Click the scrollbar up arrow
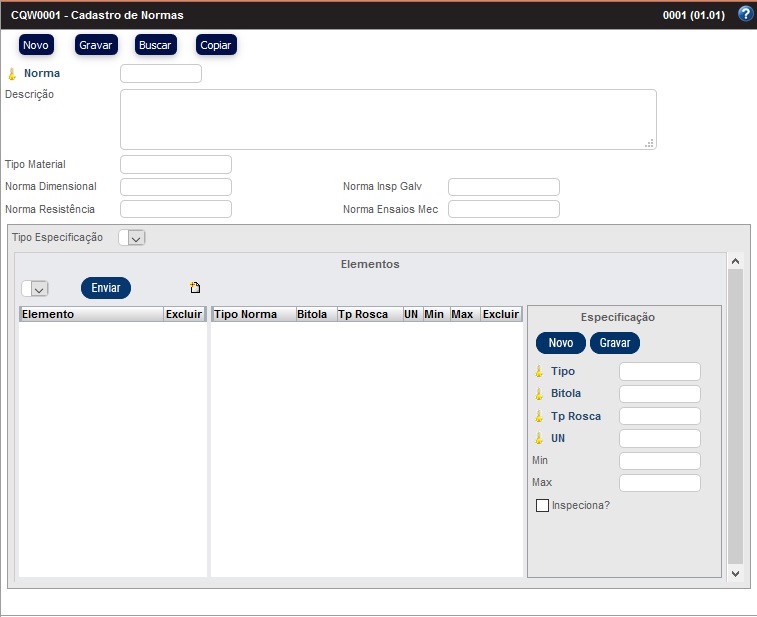This screenshot has height=617, width=757. (x=735, y=261)
